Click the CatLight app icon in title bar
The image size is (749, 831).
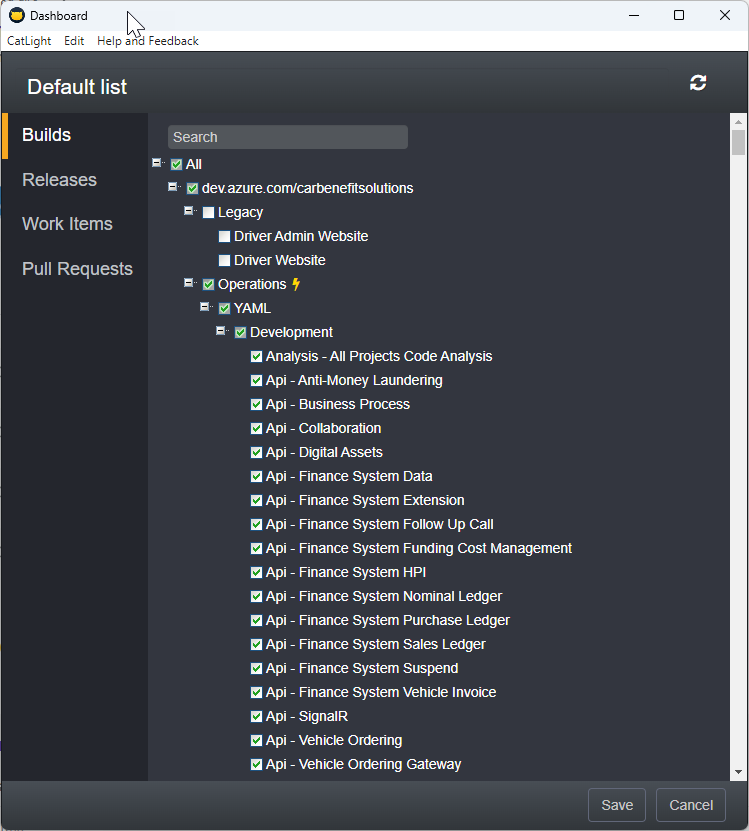pyautogui.click(x=16, y=15)
